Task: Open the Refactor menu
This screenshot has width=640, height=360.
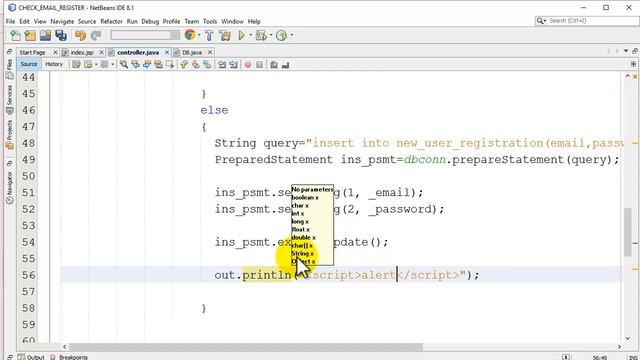Action: (x=111, y=21)
